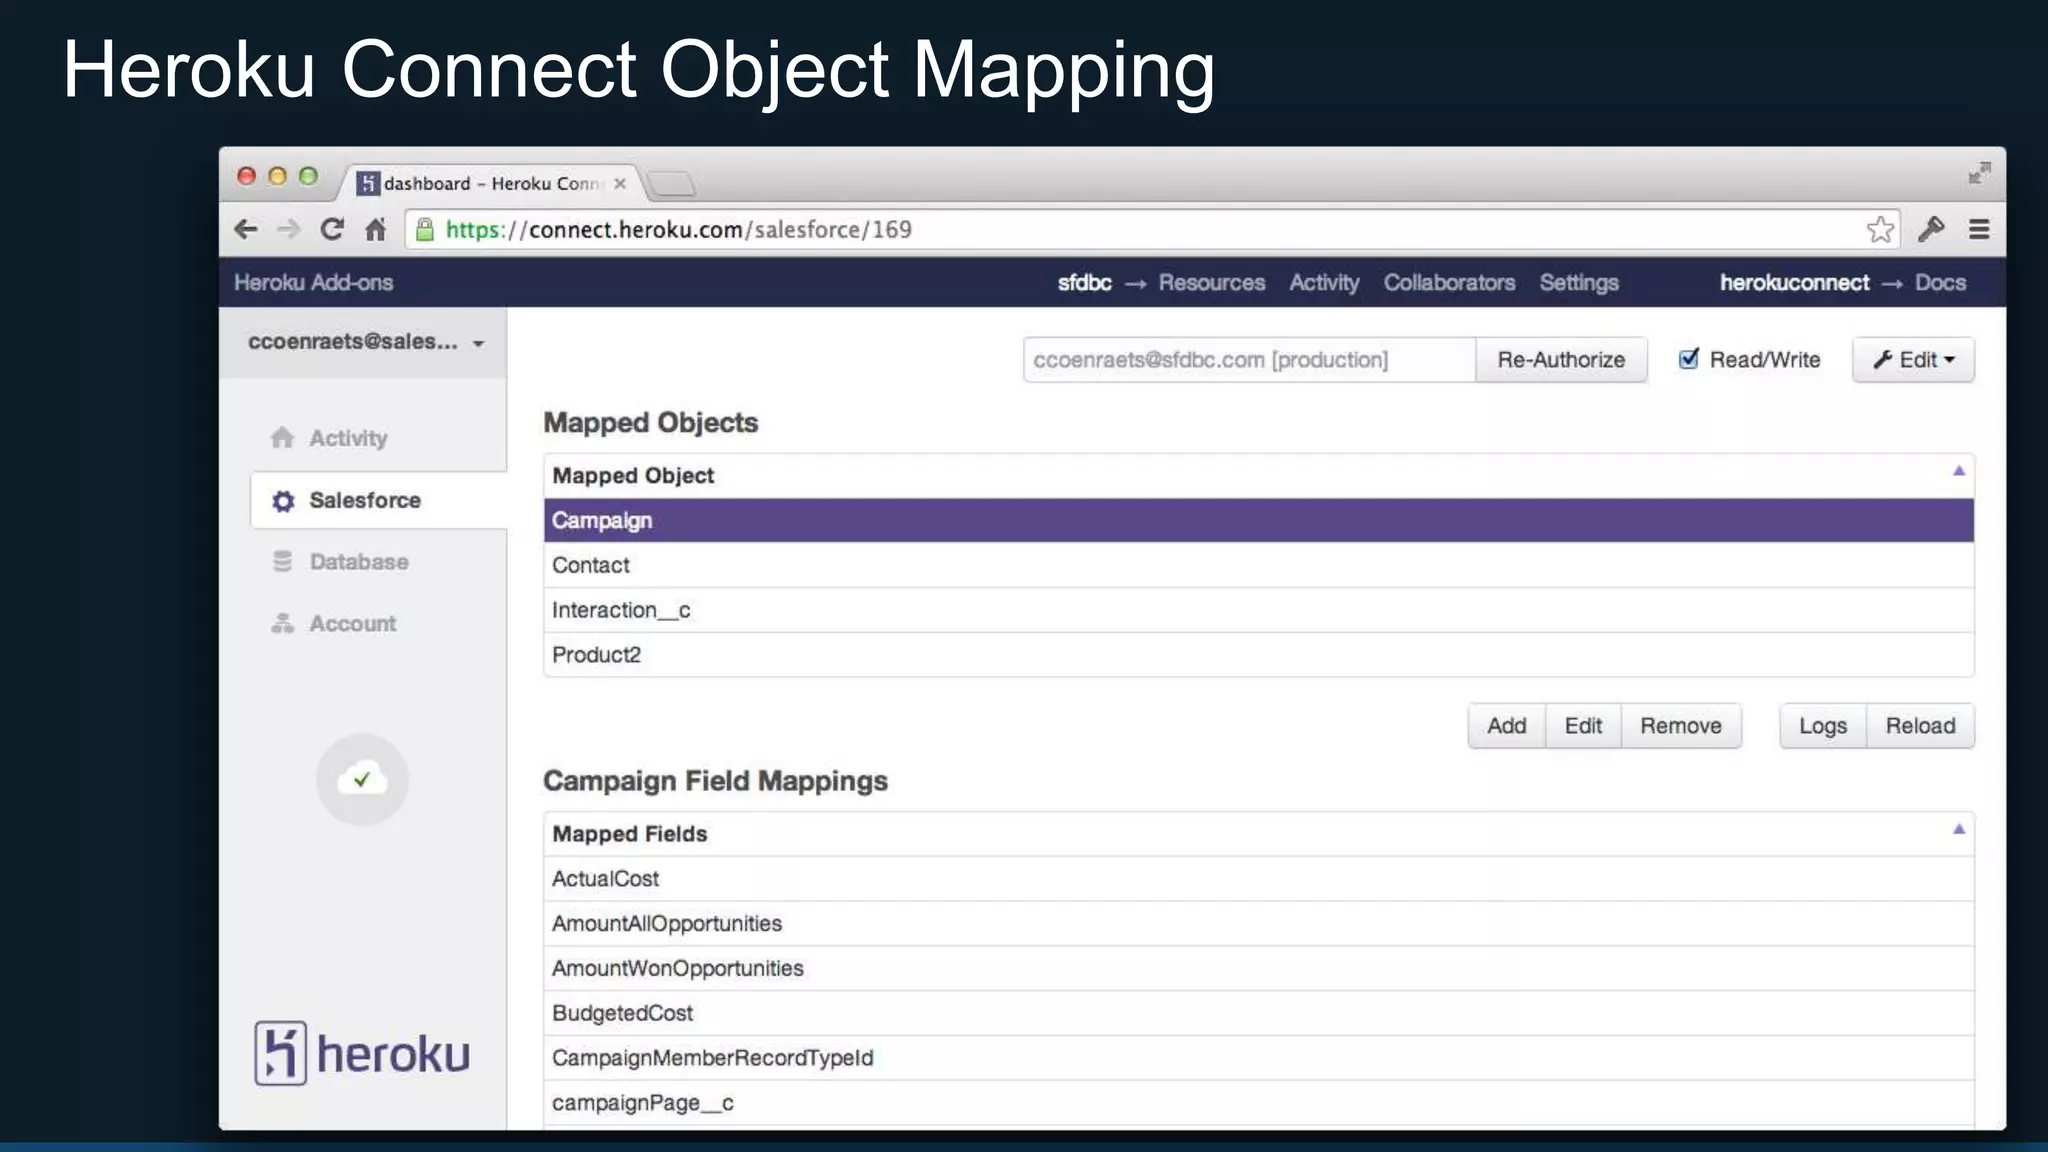
Task: Open a new browser tab
Action: point(671,183)
